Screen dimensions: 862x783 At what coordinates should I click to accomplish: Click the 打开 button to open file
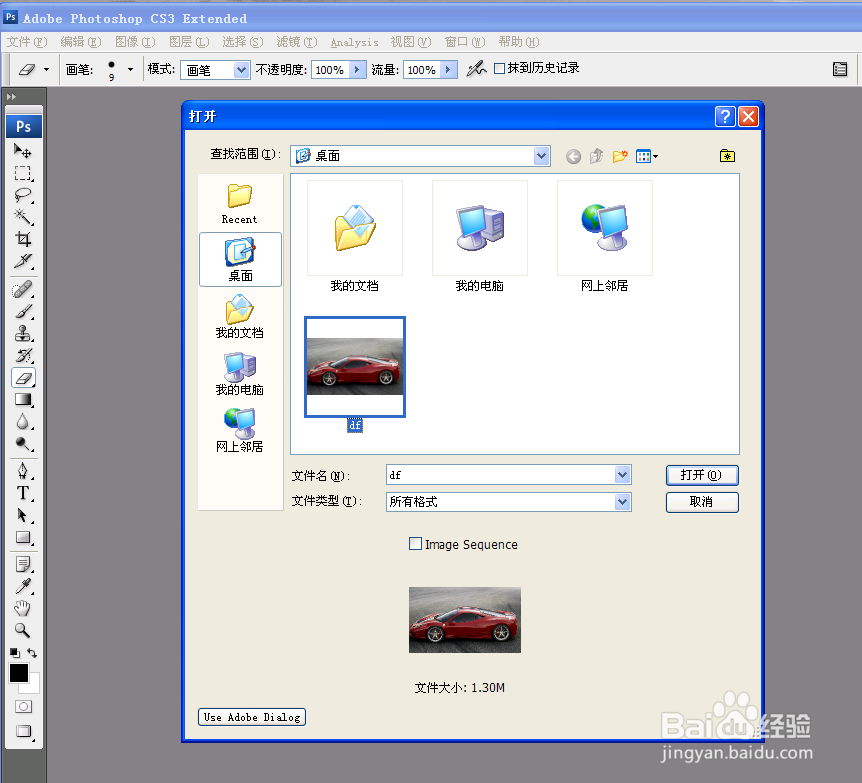(701, 475)
